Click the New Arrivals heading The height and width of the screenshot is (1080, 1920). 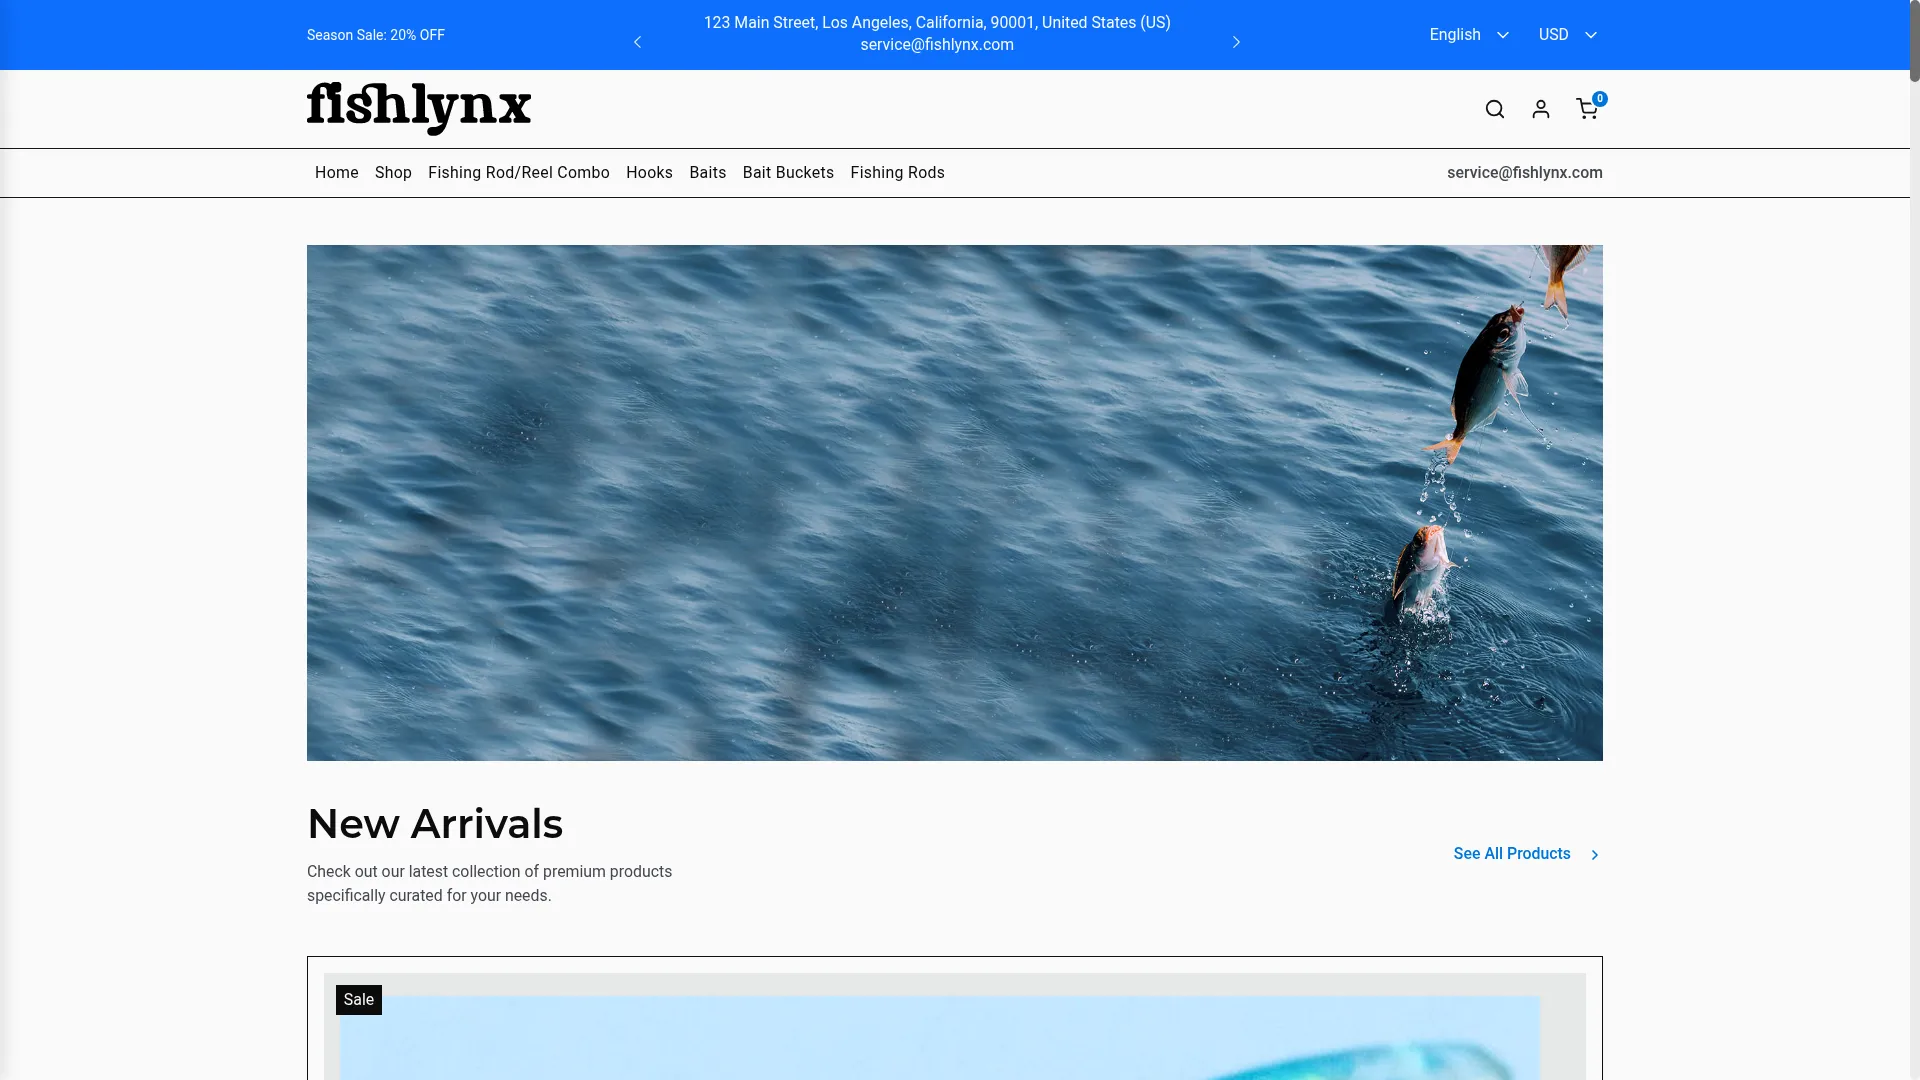(x=434, y=824)
